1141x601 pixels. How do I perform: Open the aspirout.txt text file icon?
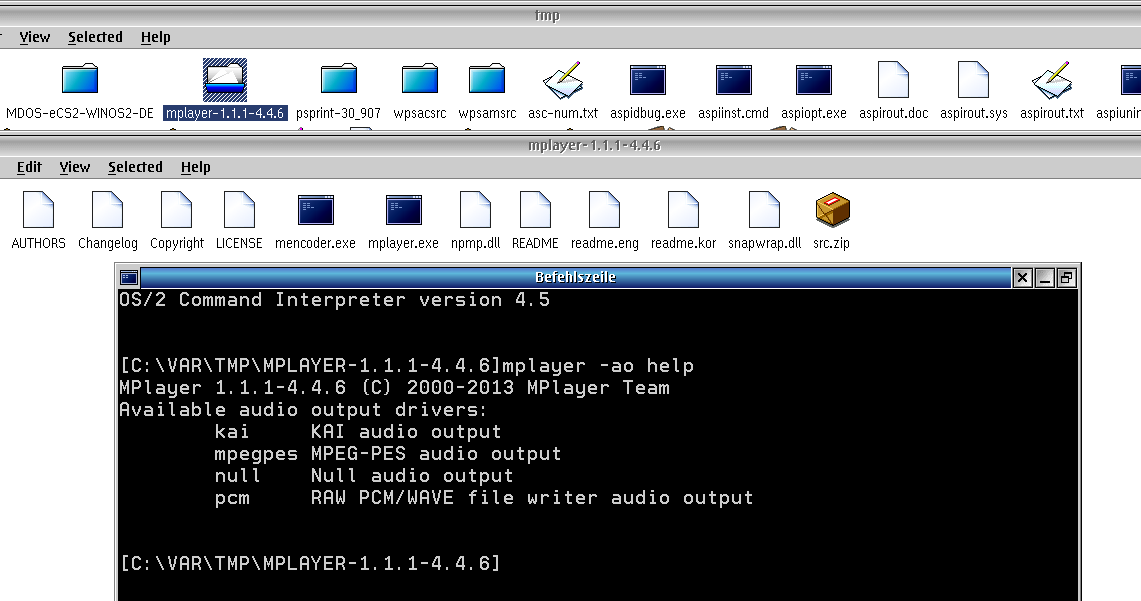[1052, 79]
